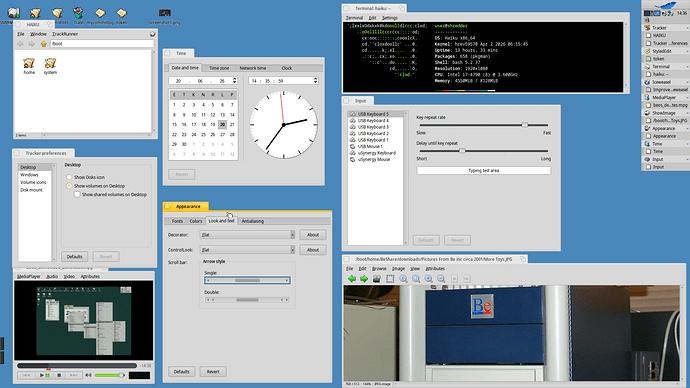Open the Settings menu in Terminal
Image resolution: width=690 pixels, height=388 pixels.
point(389,18)
